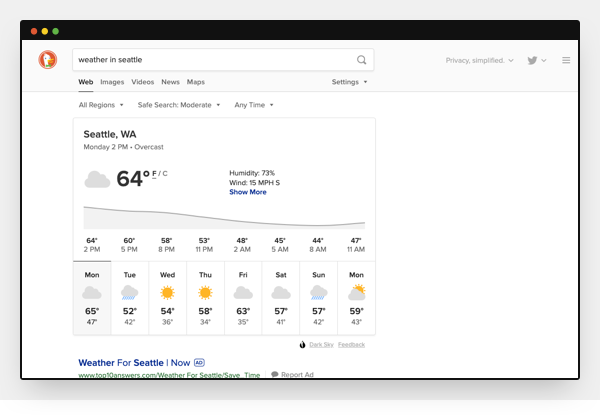Click the Monday 2 PM • Overcast text
The height and width of the screenshot is (415, 600).
pos(124,147)
